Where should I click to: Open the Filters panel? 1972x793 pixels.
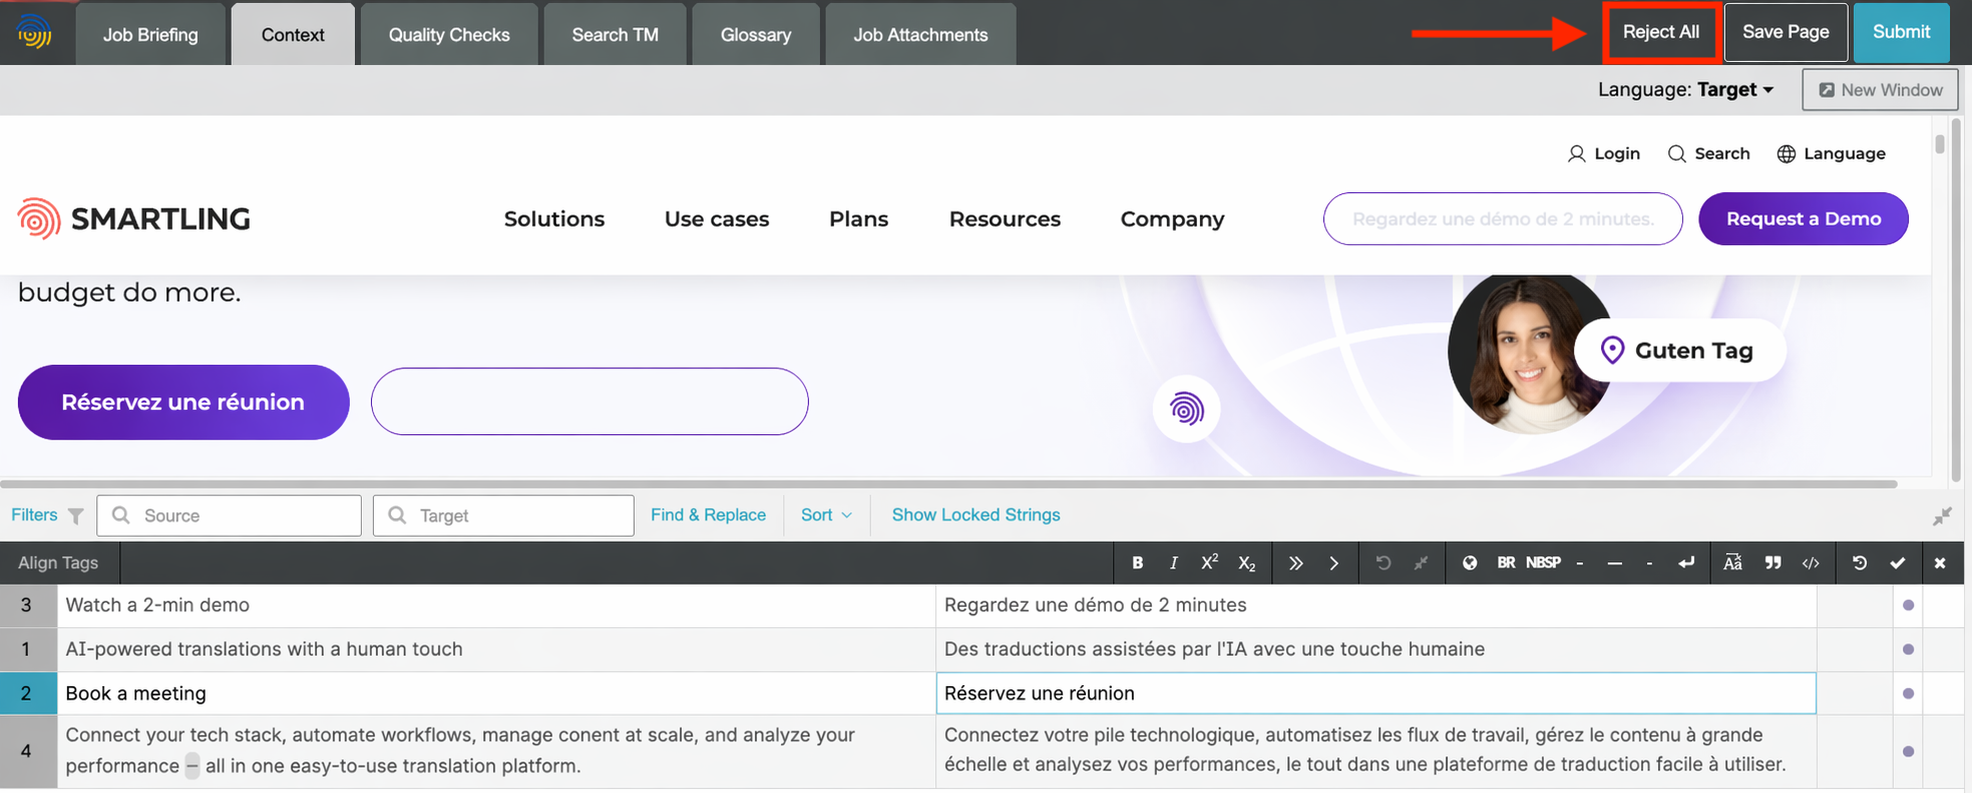coord(47,515)
